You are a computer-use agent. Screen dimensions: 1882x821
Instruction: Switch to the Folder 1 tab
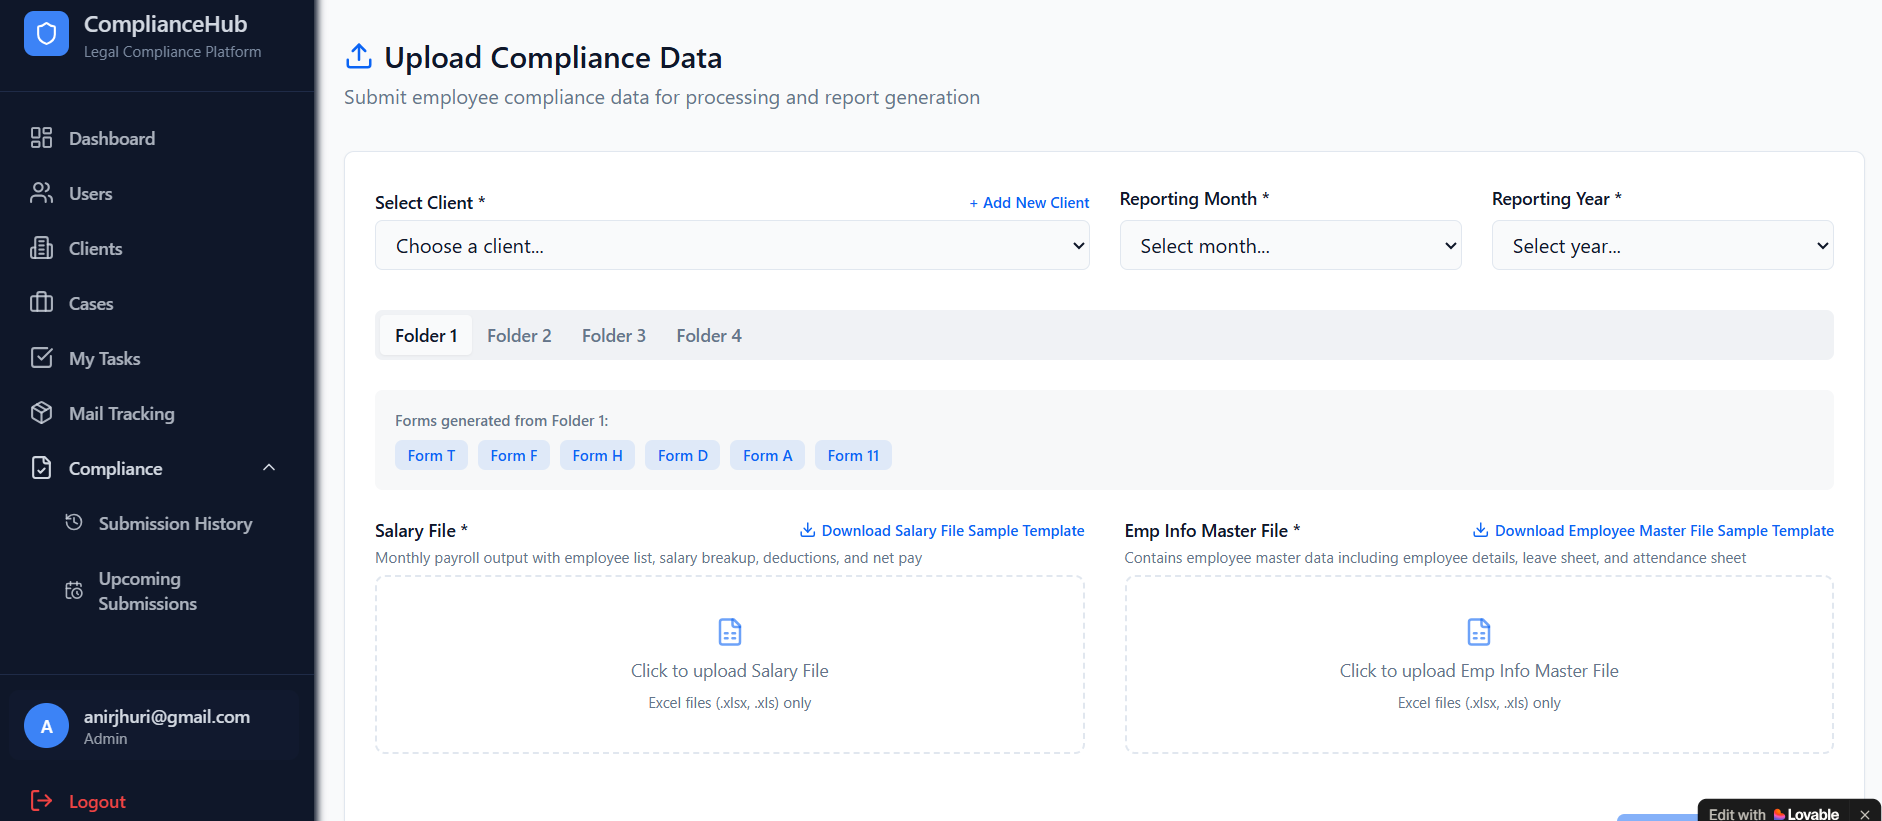(x=426, y=336)
